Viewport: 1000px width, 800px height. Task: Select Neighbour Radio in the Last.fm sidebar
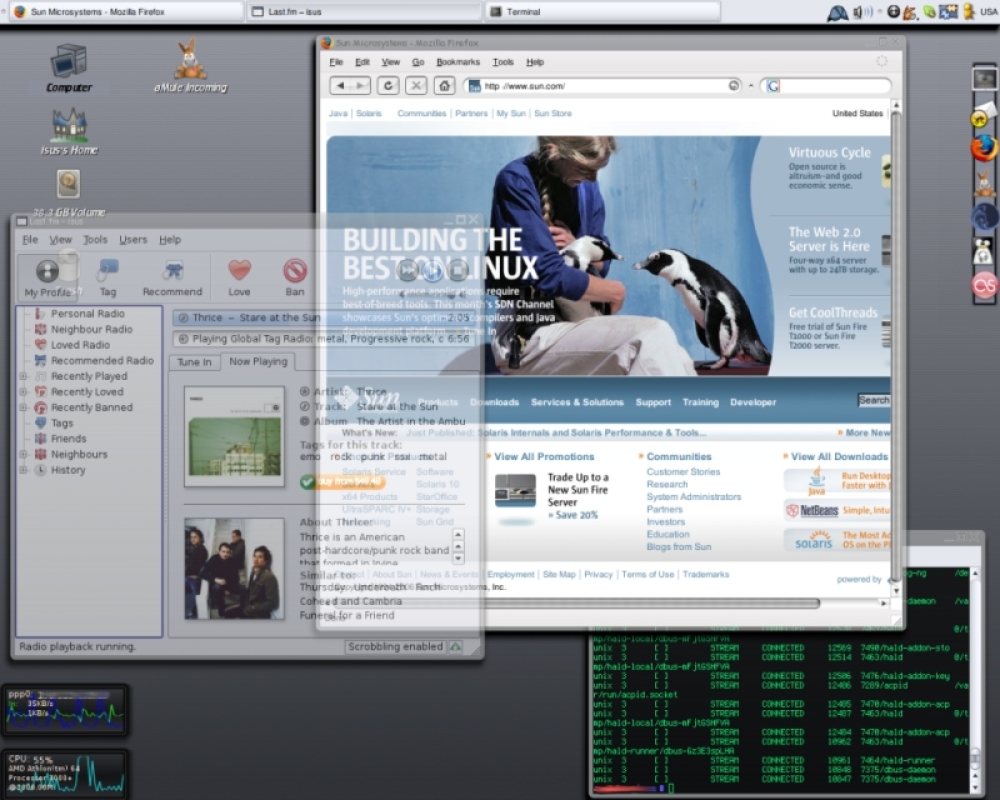click(91, 329)
